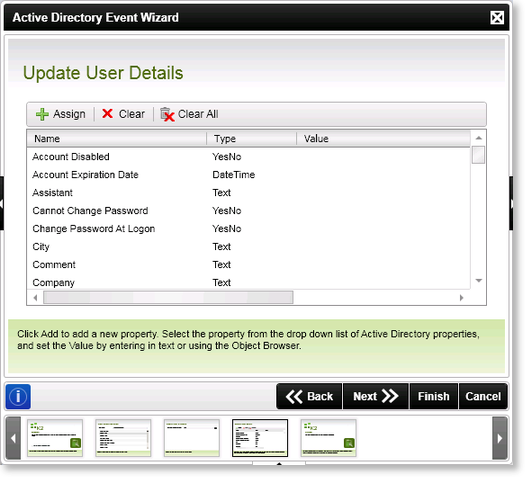Select the City property row
The width and height of the screenshot is (525, 477).
[248, 247]
